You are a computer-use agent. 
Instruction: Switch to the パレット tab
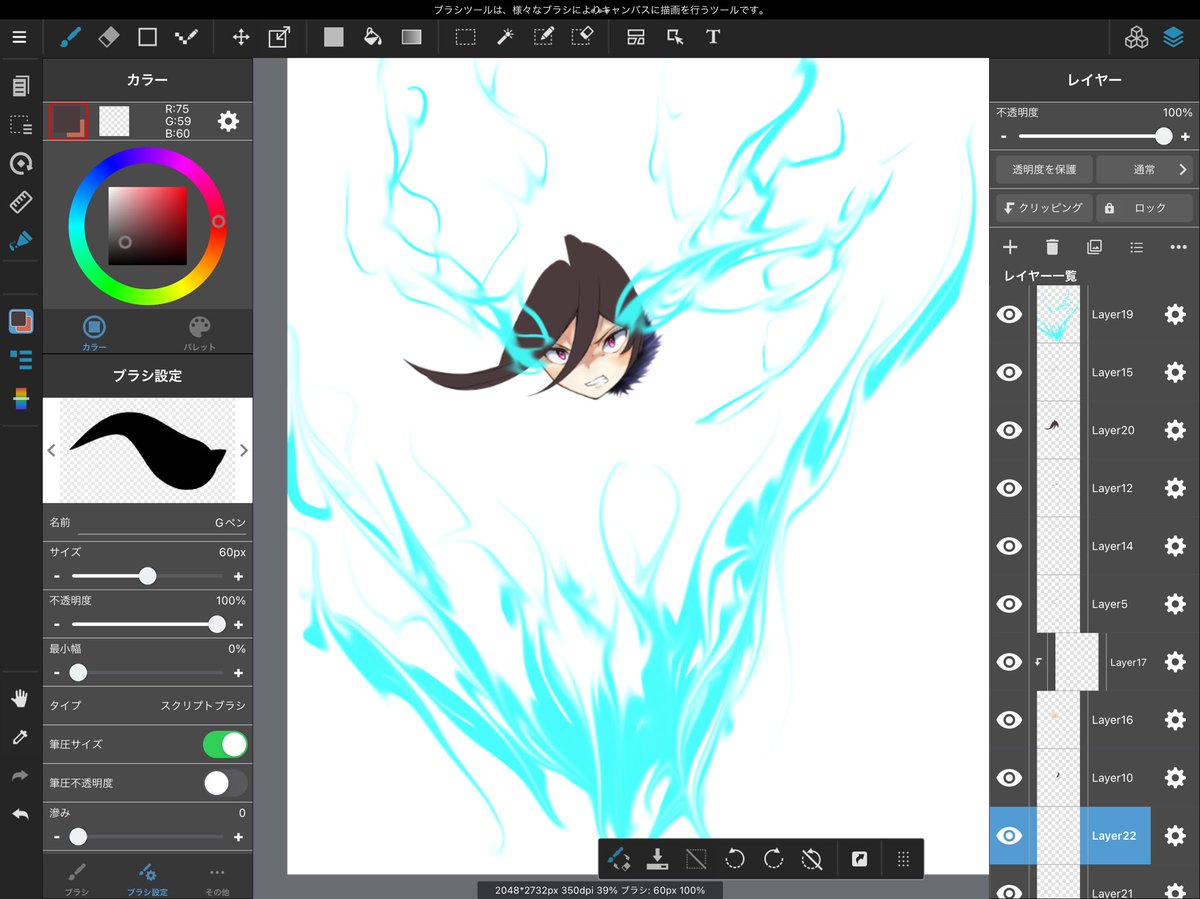(200, 332)
